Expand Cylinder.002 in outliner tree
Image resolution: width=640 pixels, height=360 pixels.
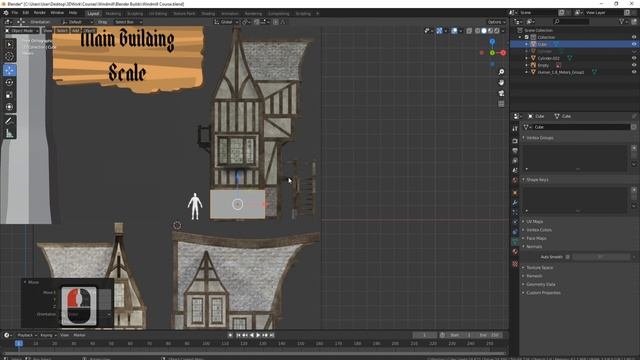[x=527, y=58]
